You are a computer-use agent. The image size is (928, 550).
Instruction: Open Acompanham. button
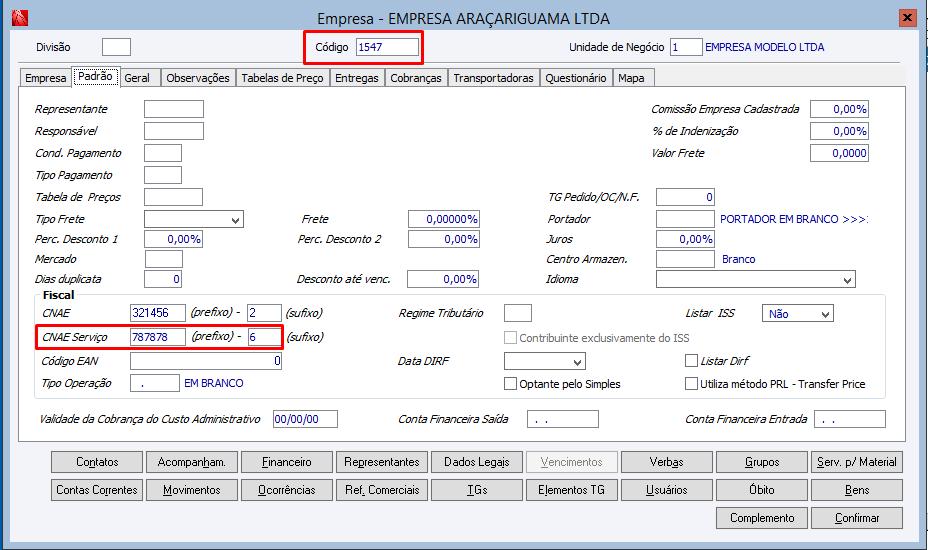[x=192, y=462]
